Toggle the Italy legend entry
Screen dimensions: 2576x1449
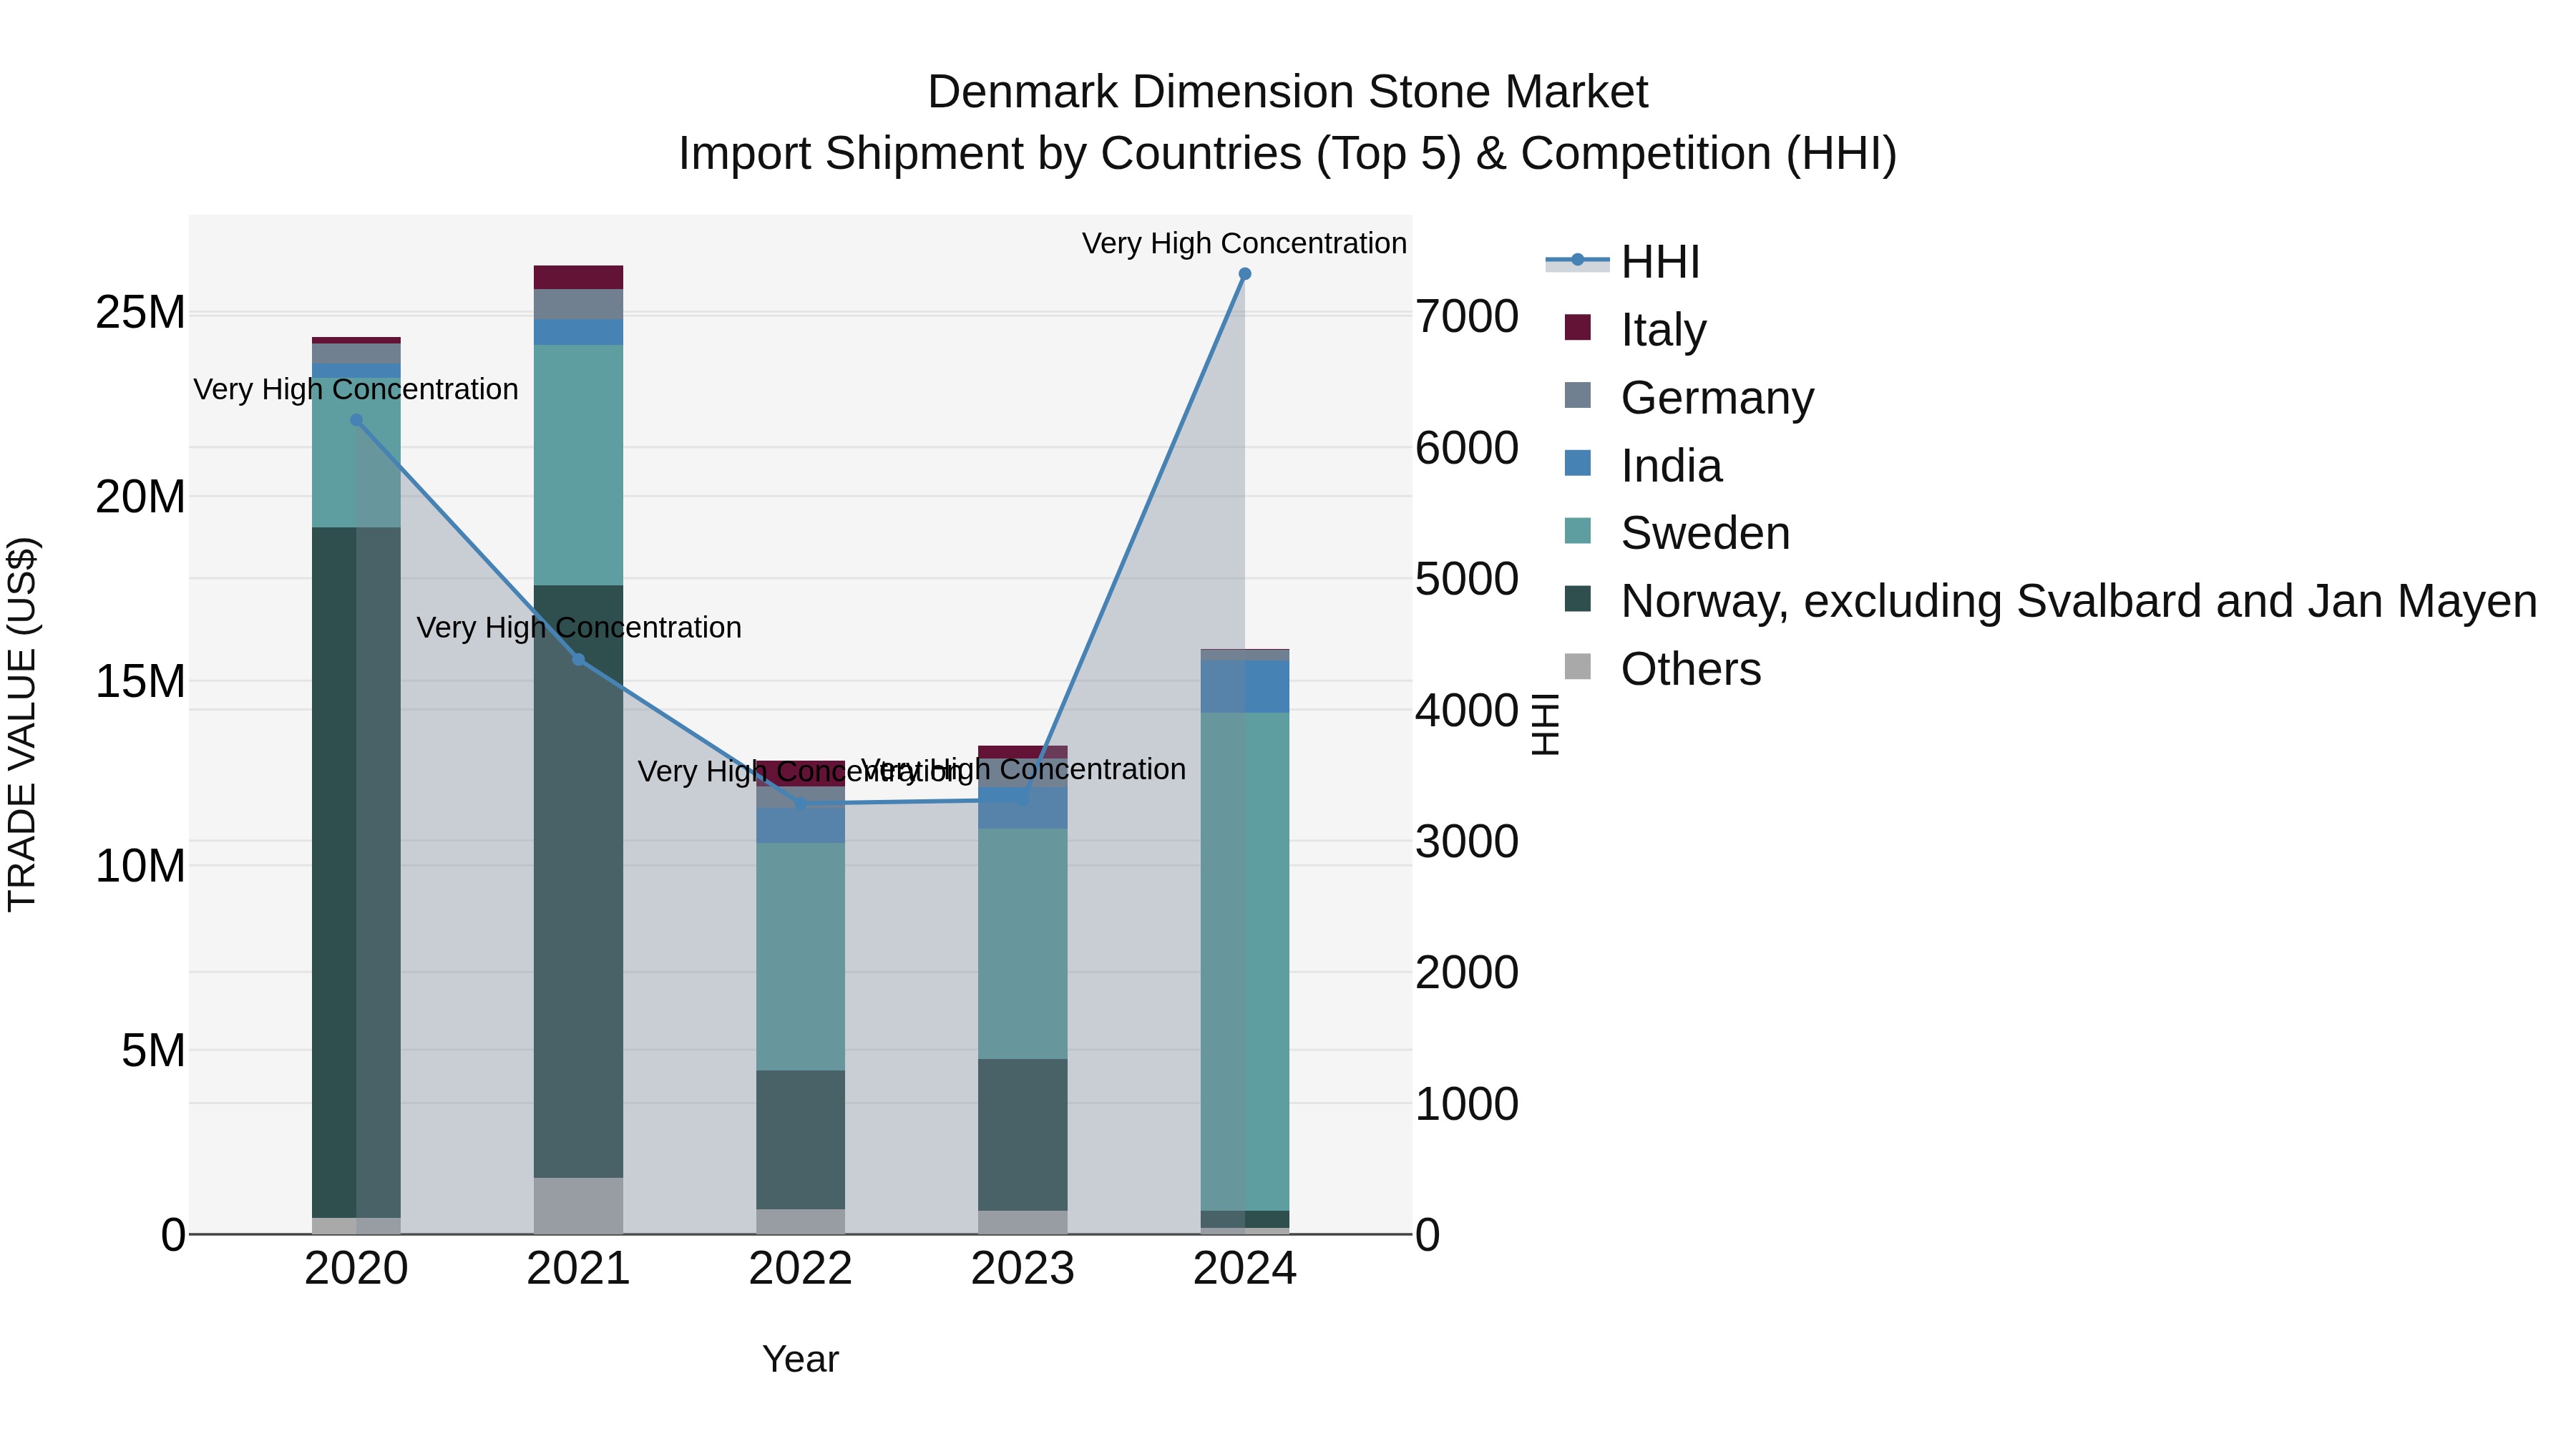[1635, 329]
